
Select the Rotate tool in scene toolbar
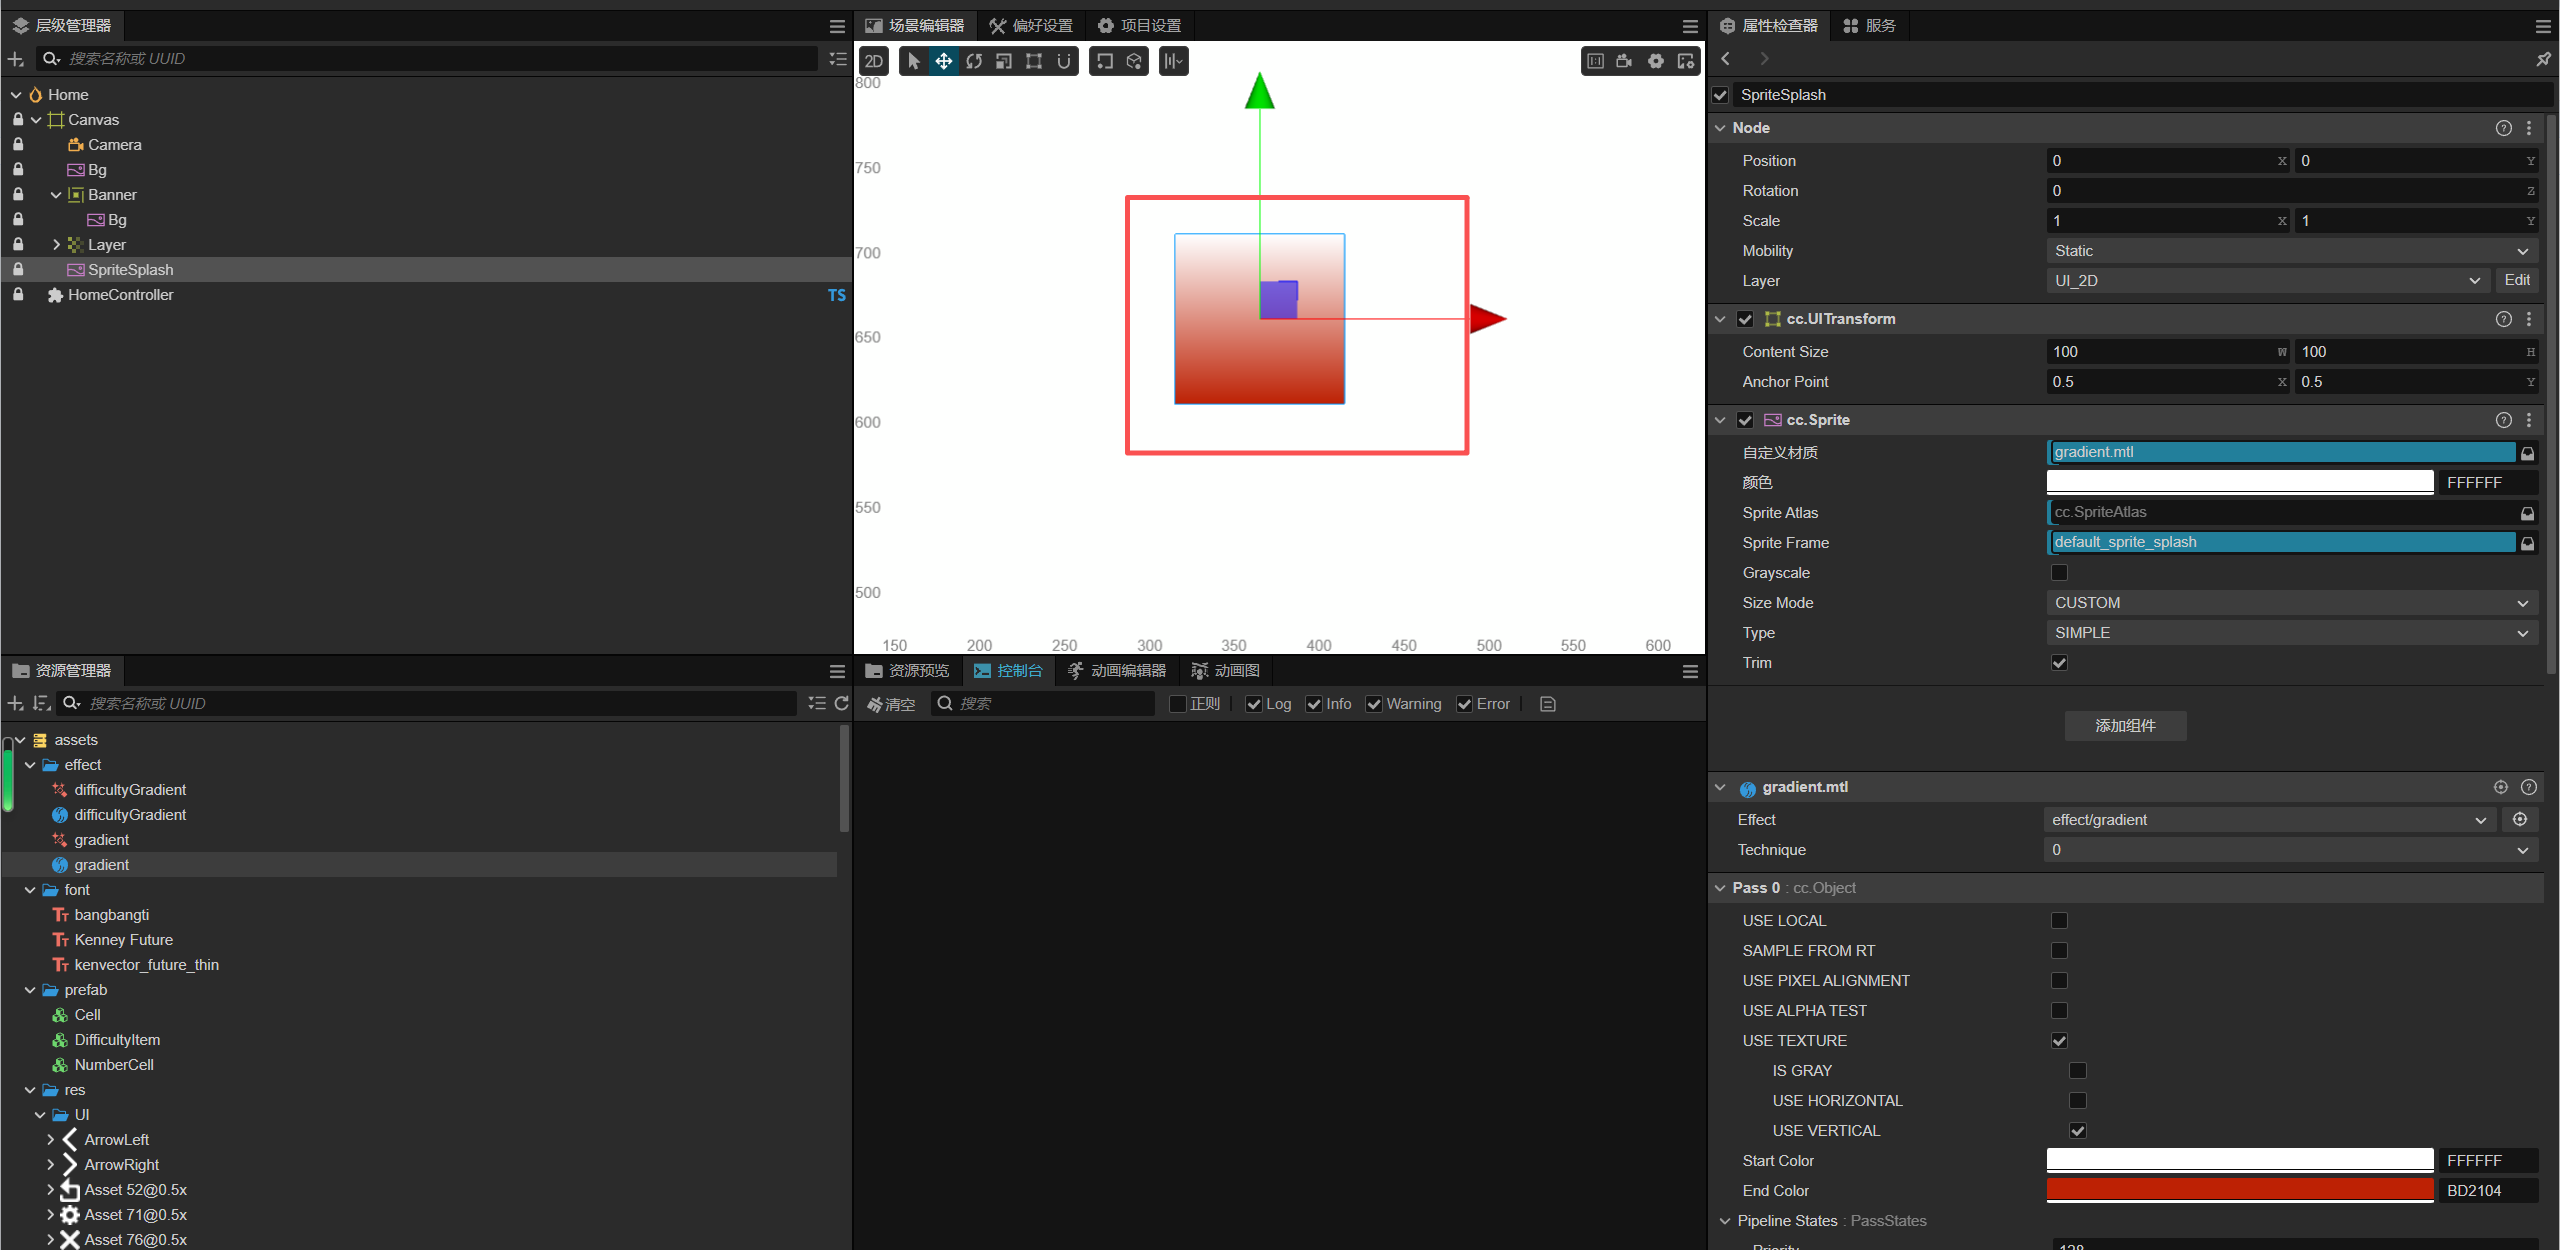click(x=973, y=61)
